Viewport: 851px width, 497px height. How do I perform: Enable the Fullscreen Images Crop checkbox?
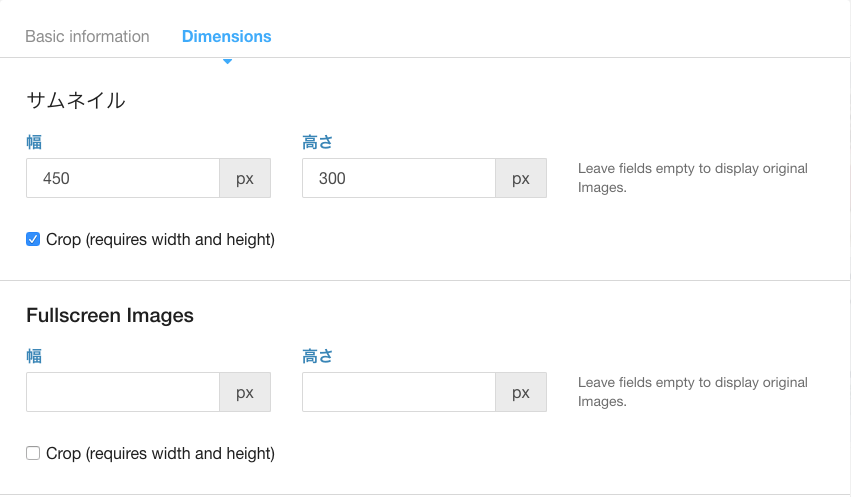(x=33, y=453)
